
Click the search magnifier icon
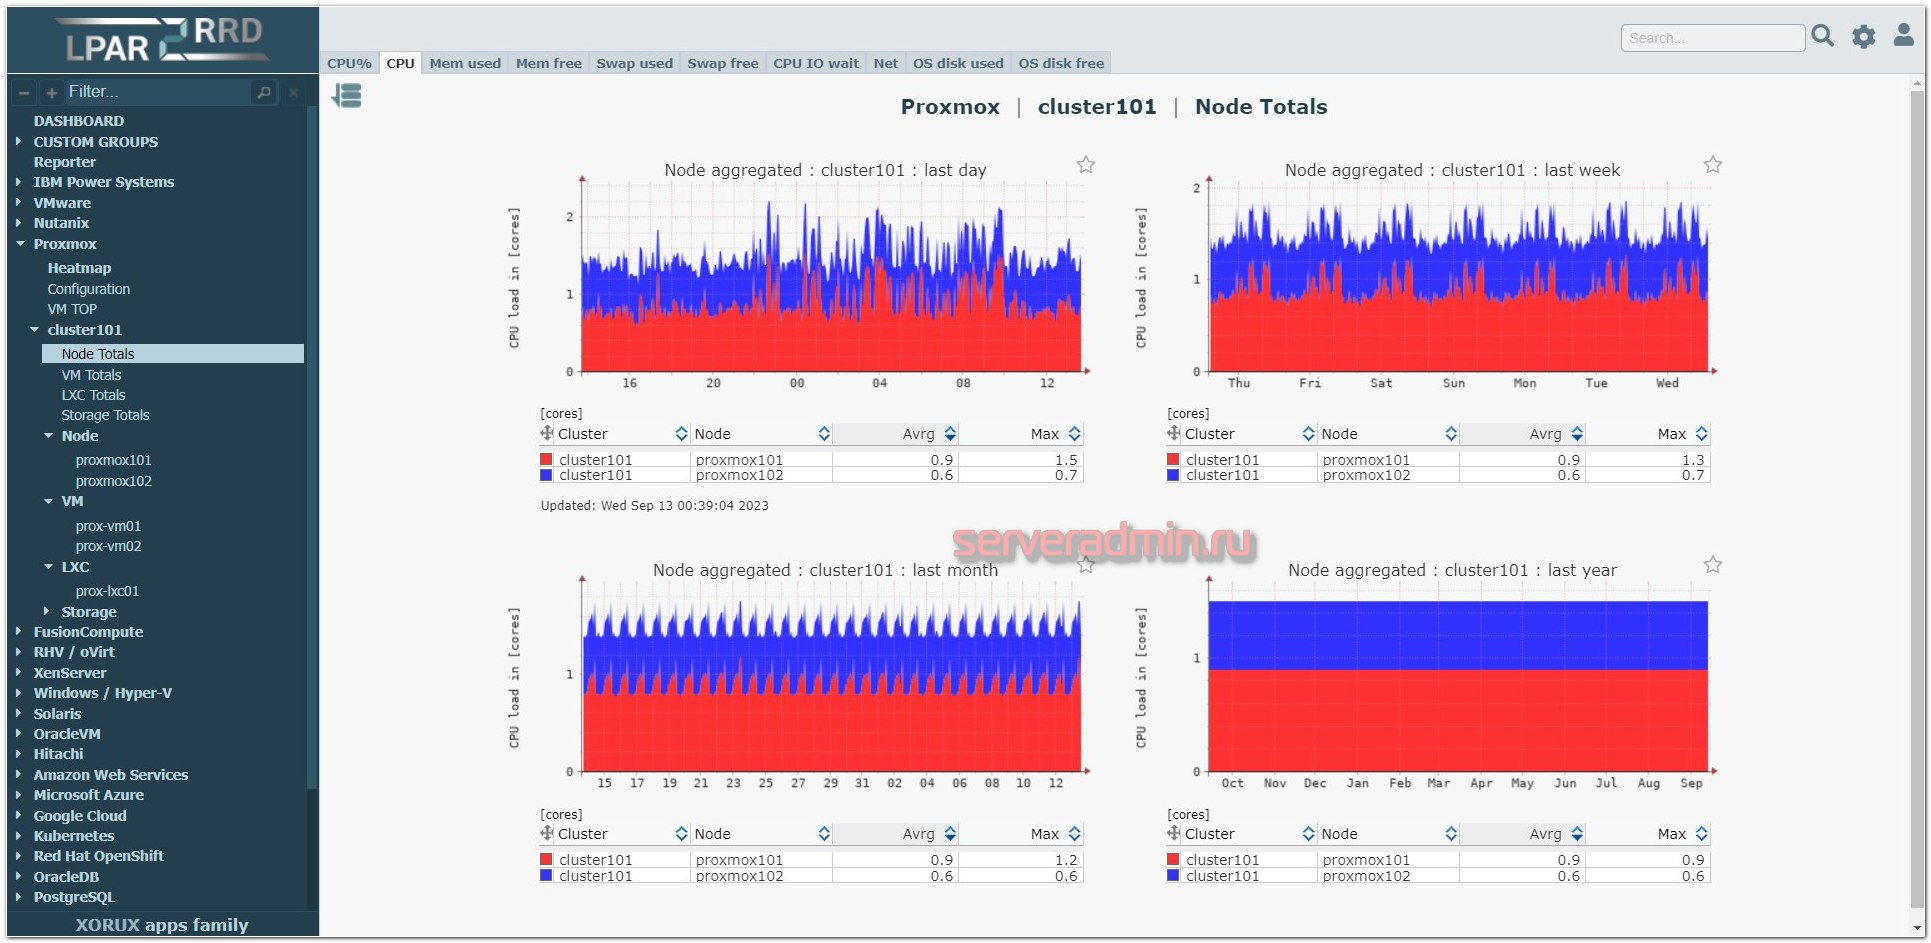click(1823, 36)
